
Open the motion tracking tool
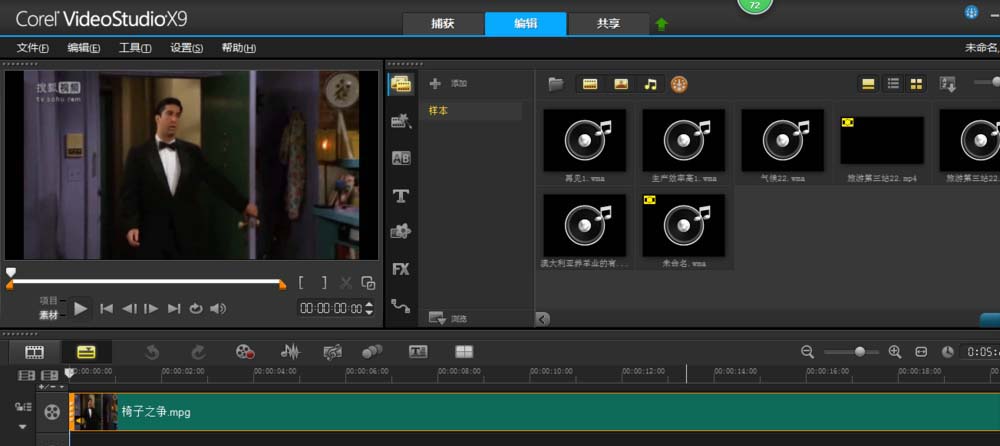372,352
